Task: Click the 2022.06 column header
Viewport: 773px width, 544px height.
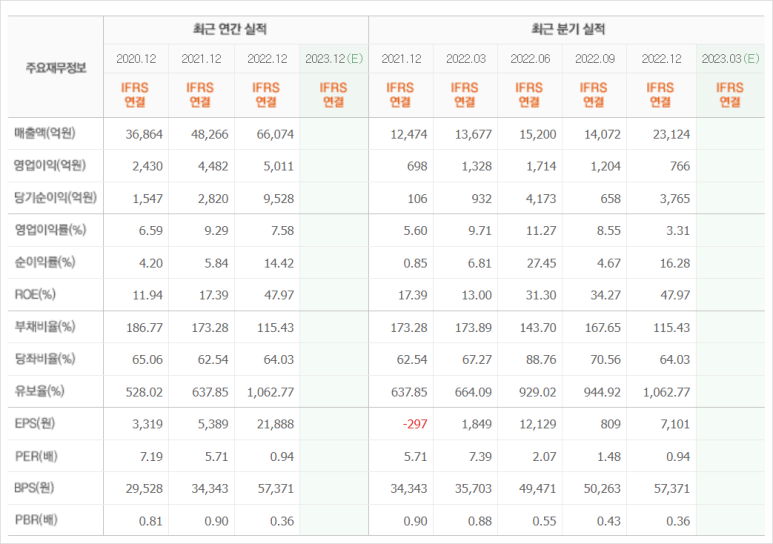Action: (x=530, y=59)
